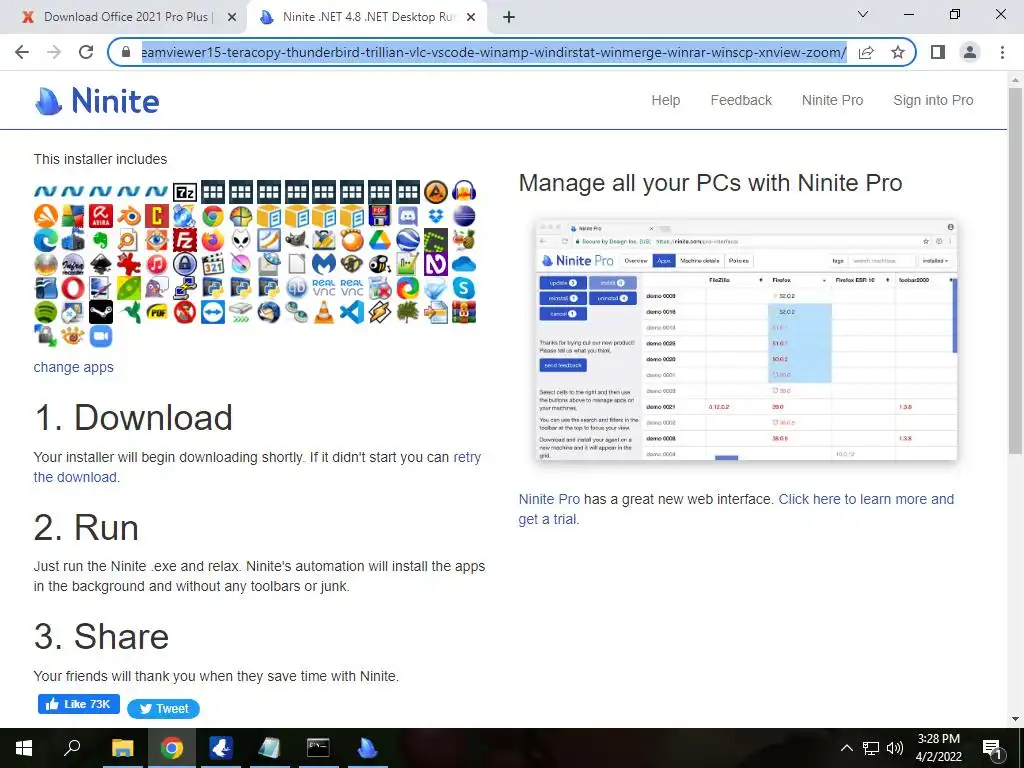Click the 7-Zip icon in installer list
The height and width of the screenshot is (768, 1024).
(185, 192)
